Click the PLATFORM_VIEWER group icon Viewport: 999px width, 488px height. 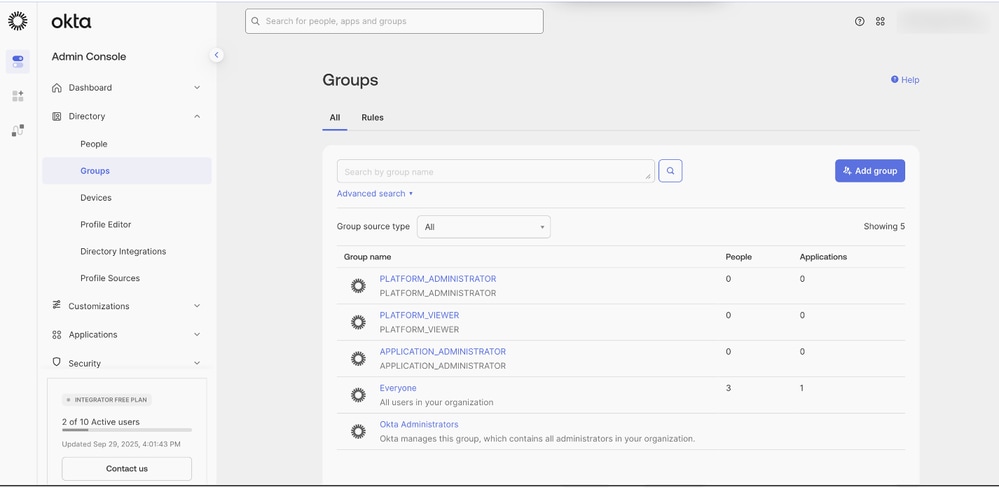pos(358,322)
